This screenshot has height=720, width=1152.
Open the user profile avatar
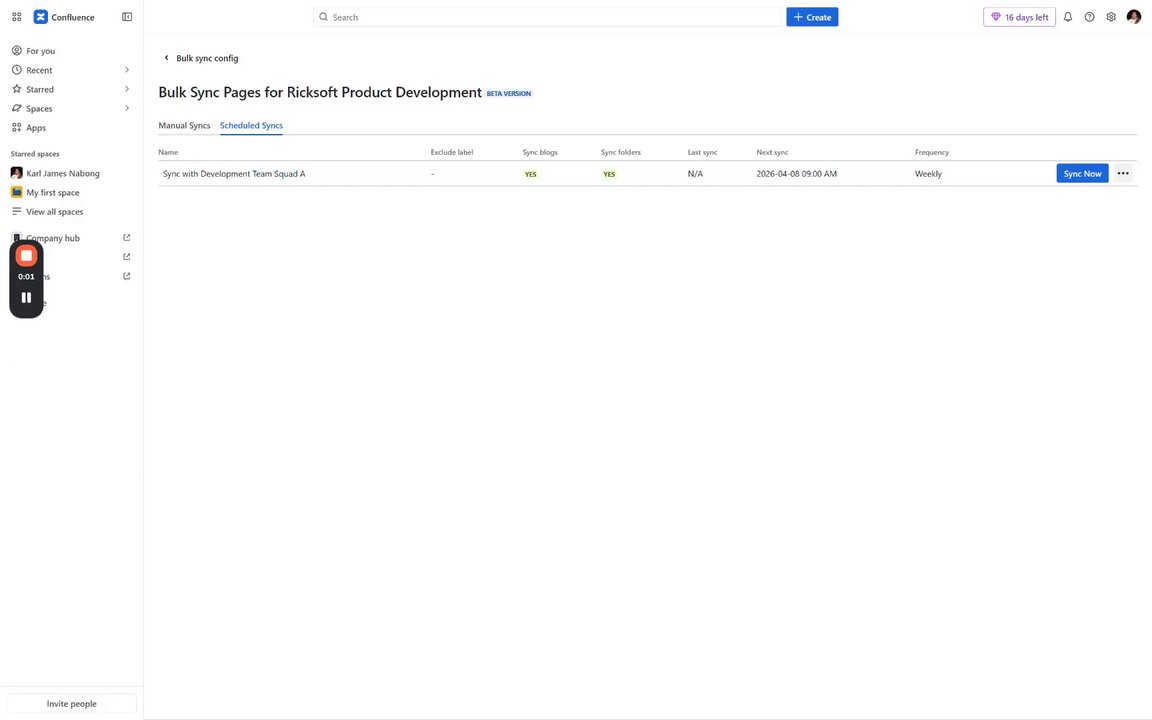[1134, 17]
